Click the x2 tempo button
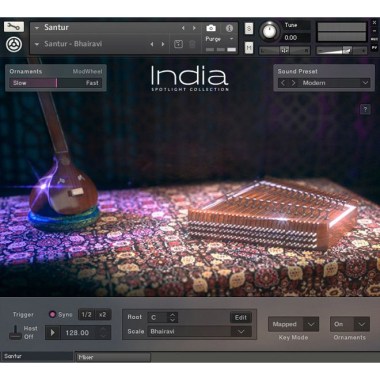The image size is (380, 380). 103,314
